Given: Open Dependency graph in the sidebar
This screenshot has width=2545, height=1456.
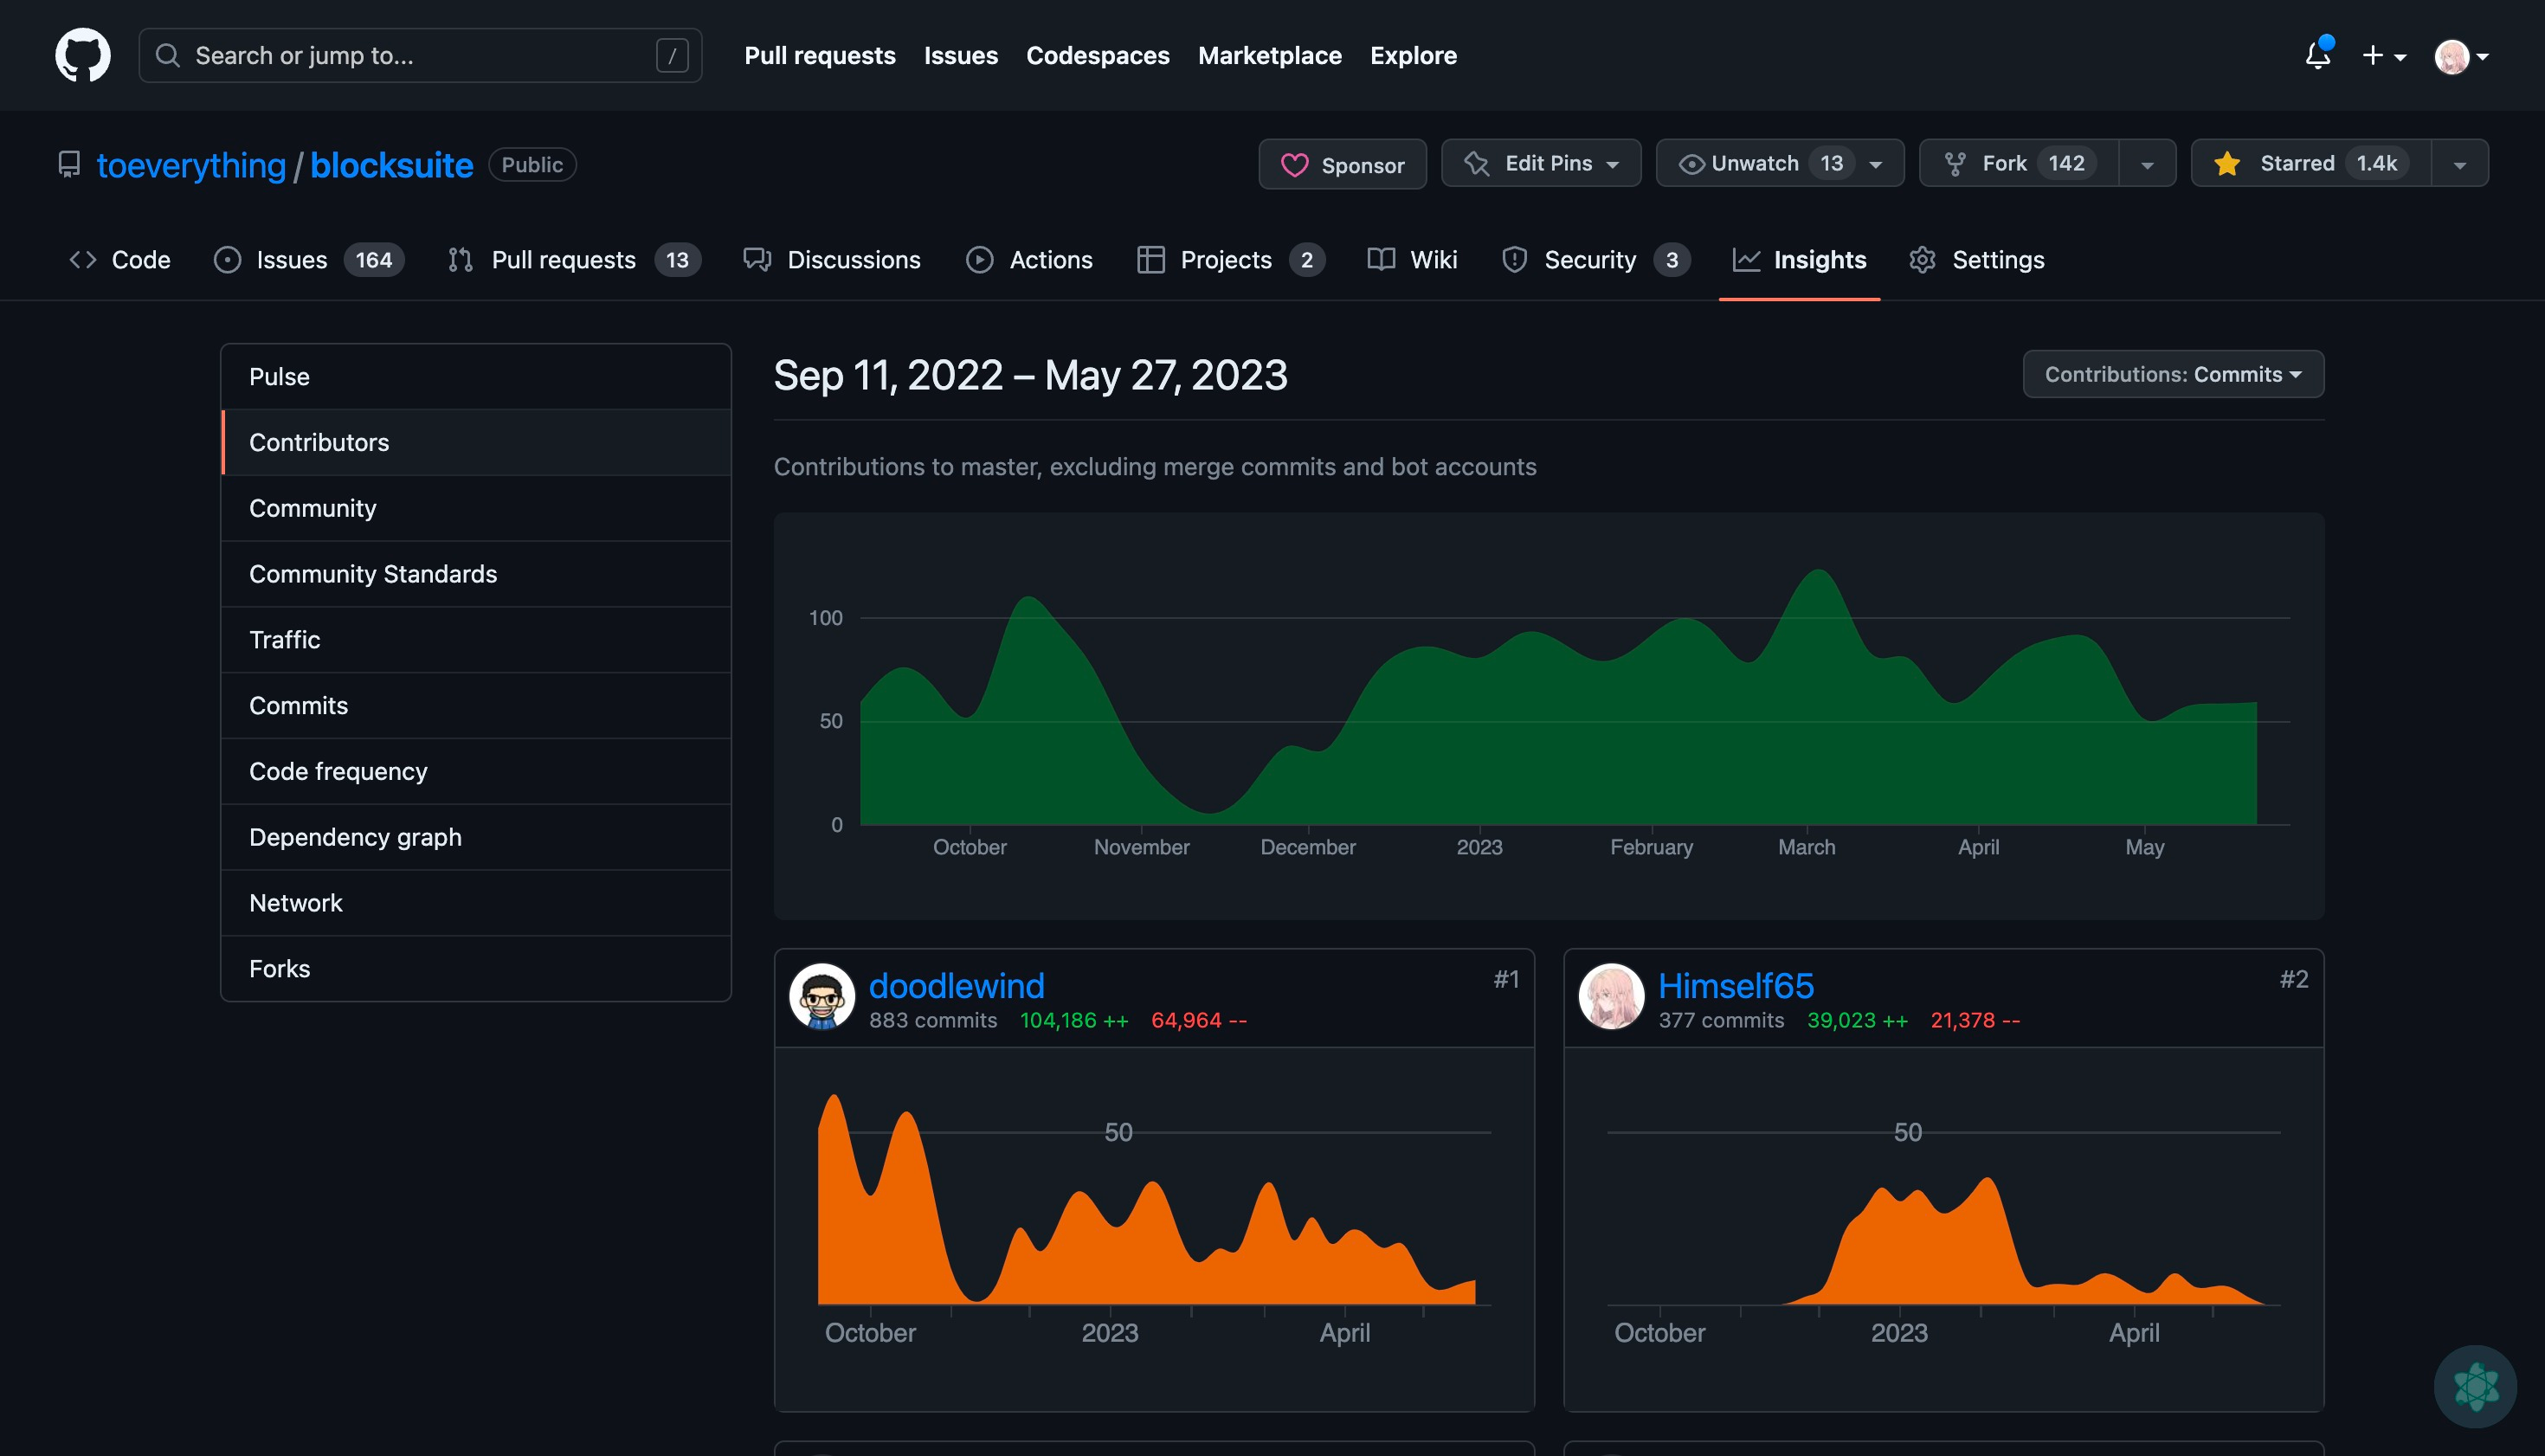Looking at the screenshot, I should tap(476, 837).
